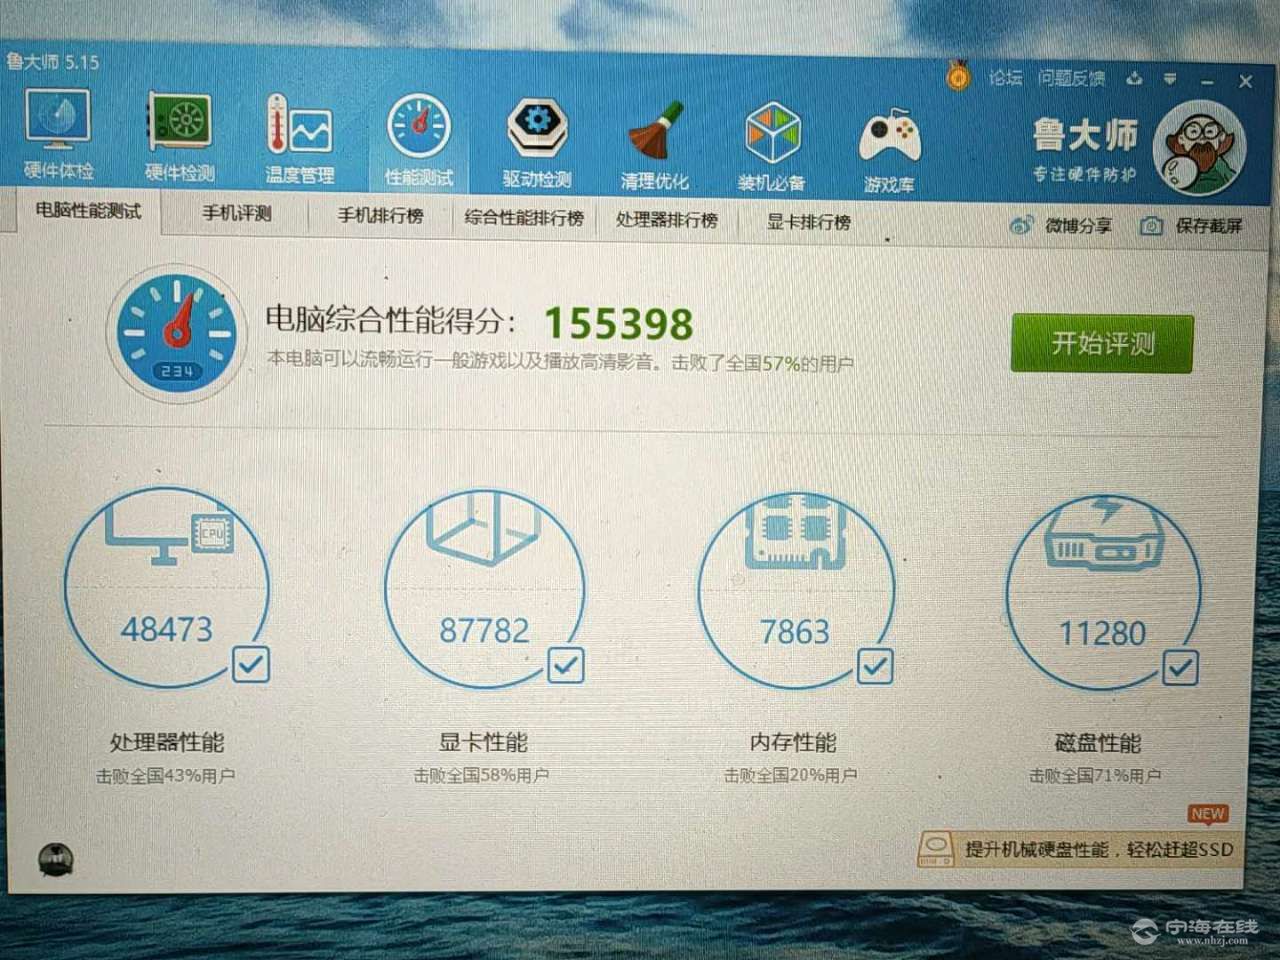The height and width of the screenshot is (960, 1280).
Task: Open the title bar dropdown menu arrow
Action: coord(1170,79)
